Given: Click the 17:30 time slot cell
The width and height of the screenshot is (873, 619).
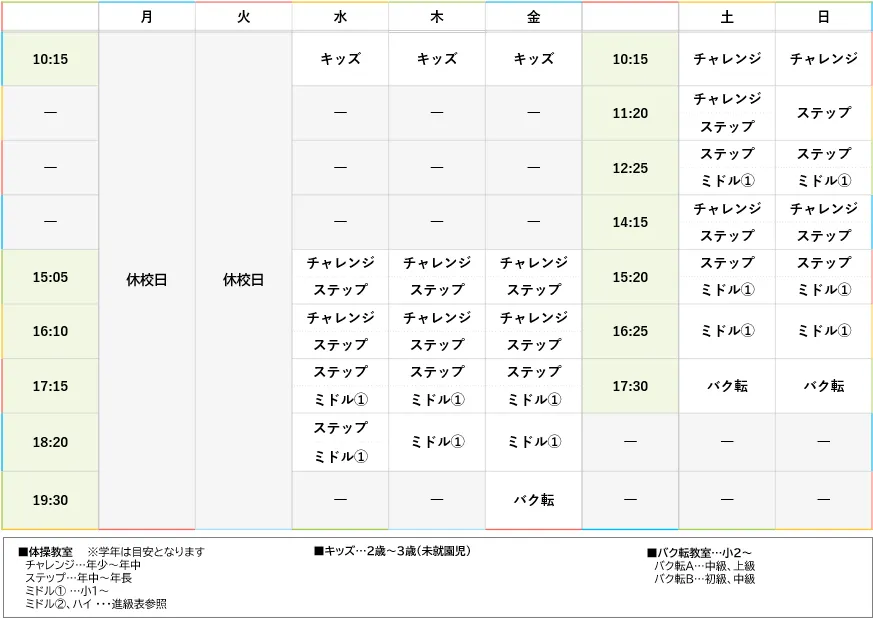Looking at the screenshot, I should (x=630, y=385).
